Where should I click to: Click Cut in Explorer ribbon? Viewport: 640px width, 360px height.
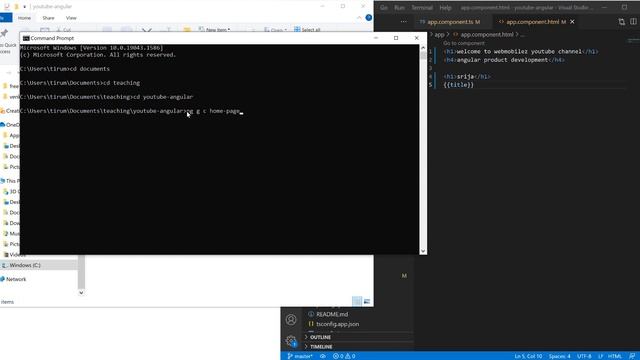(64, 30)
